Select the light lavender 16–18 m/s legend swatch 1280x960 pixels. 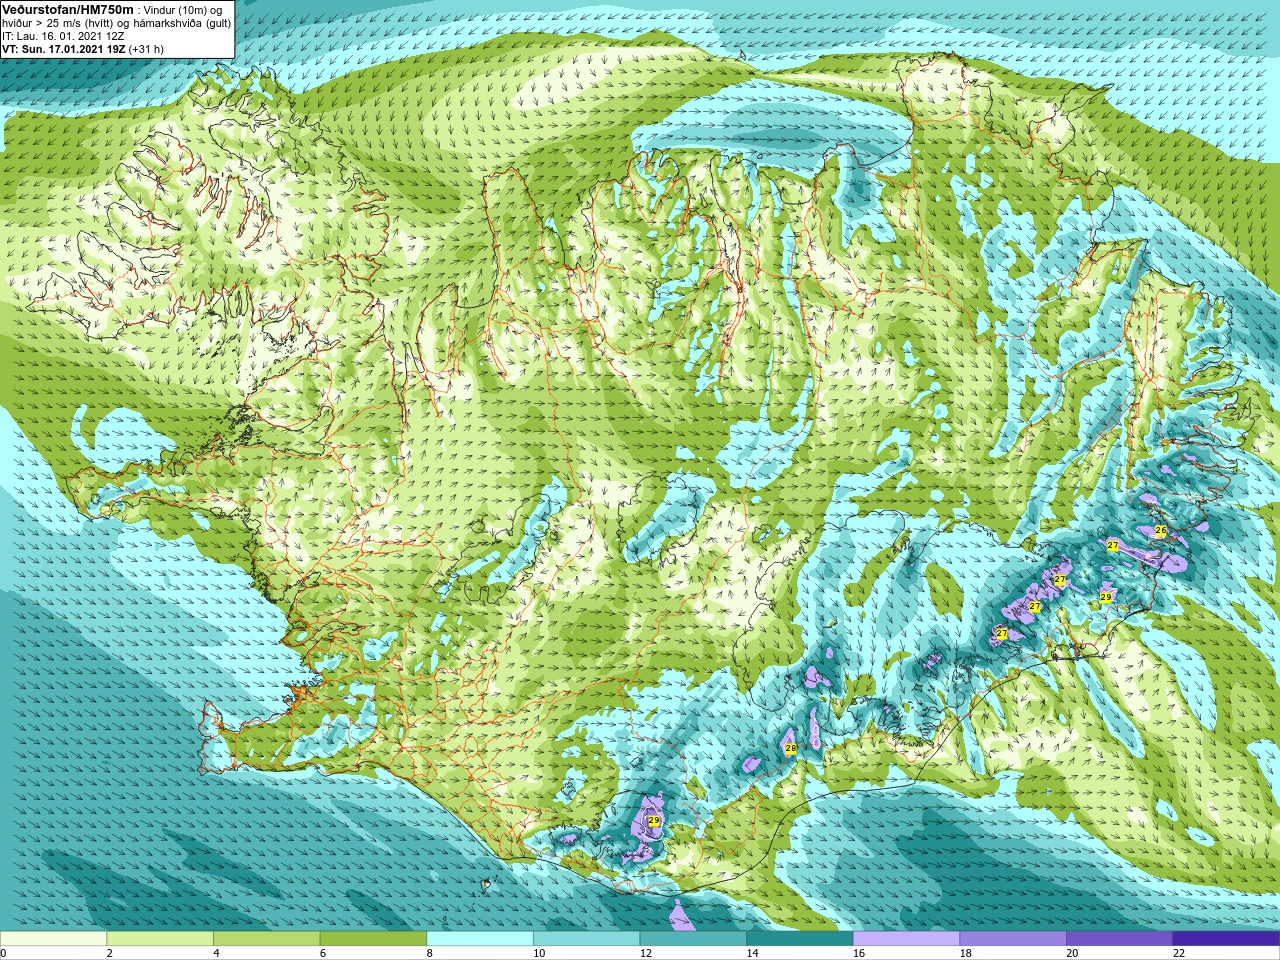click(906, 939)
